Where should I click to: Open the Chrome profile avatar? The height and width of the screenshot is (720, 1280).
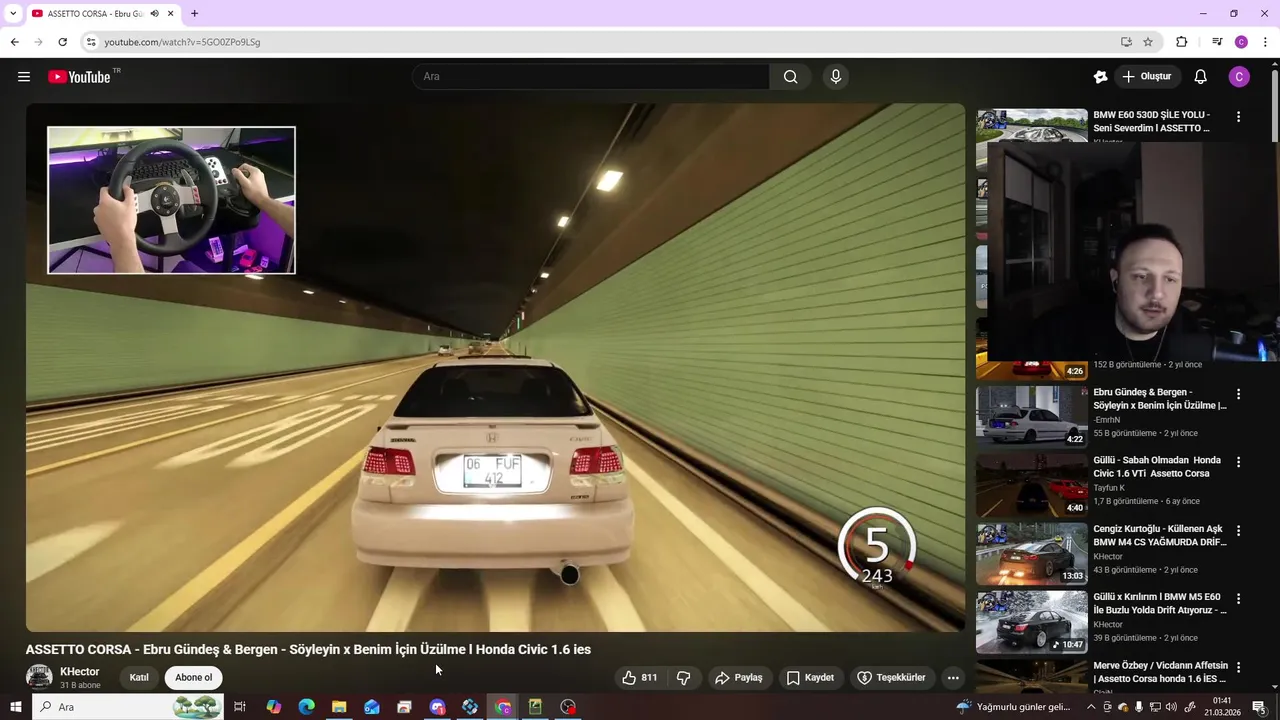(x=1241, y=42)
